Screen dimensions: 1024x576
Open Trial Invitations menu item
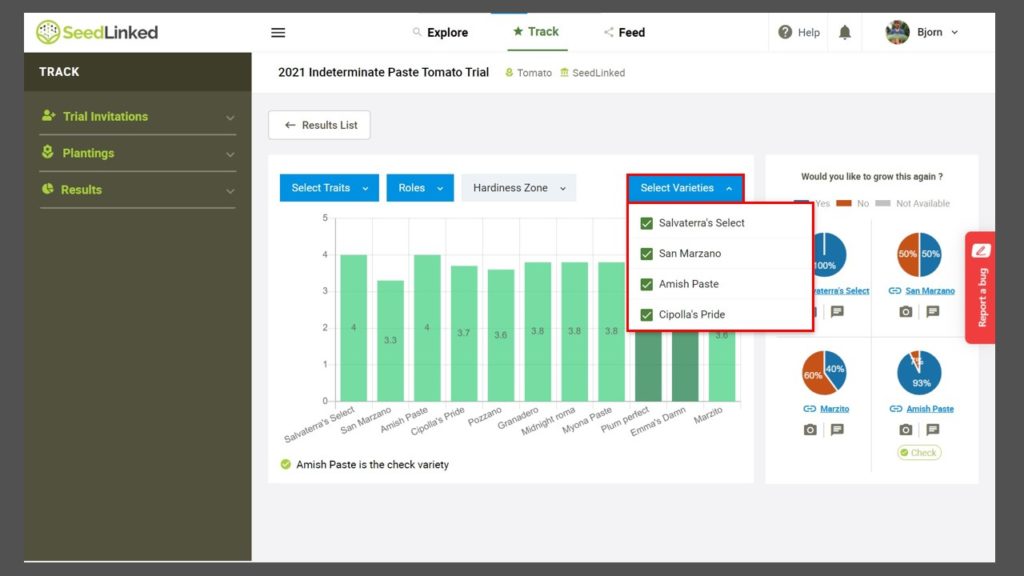tap(138, 116)
